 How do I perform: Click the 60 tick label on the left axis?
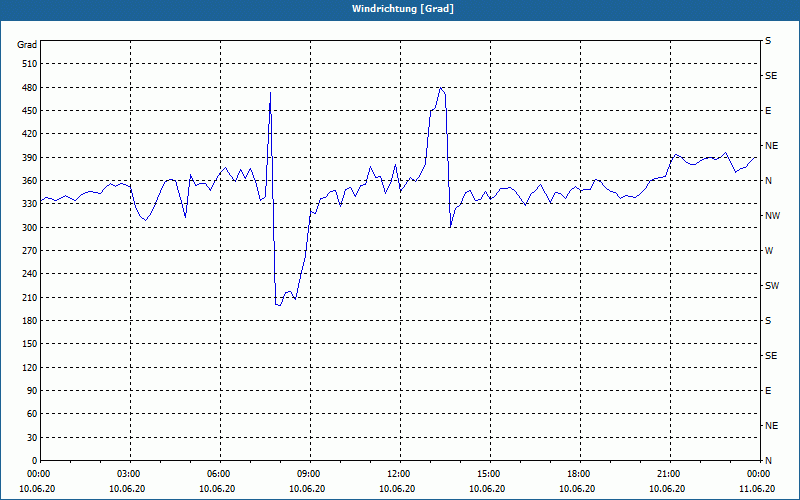click(32, 414)
